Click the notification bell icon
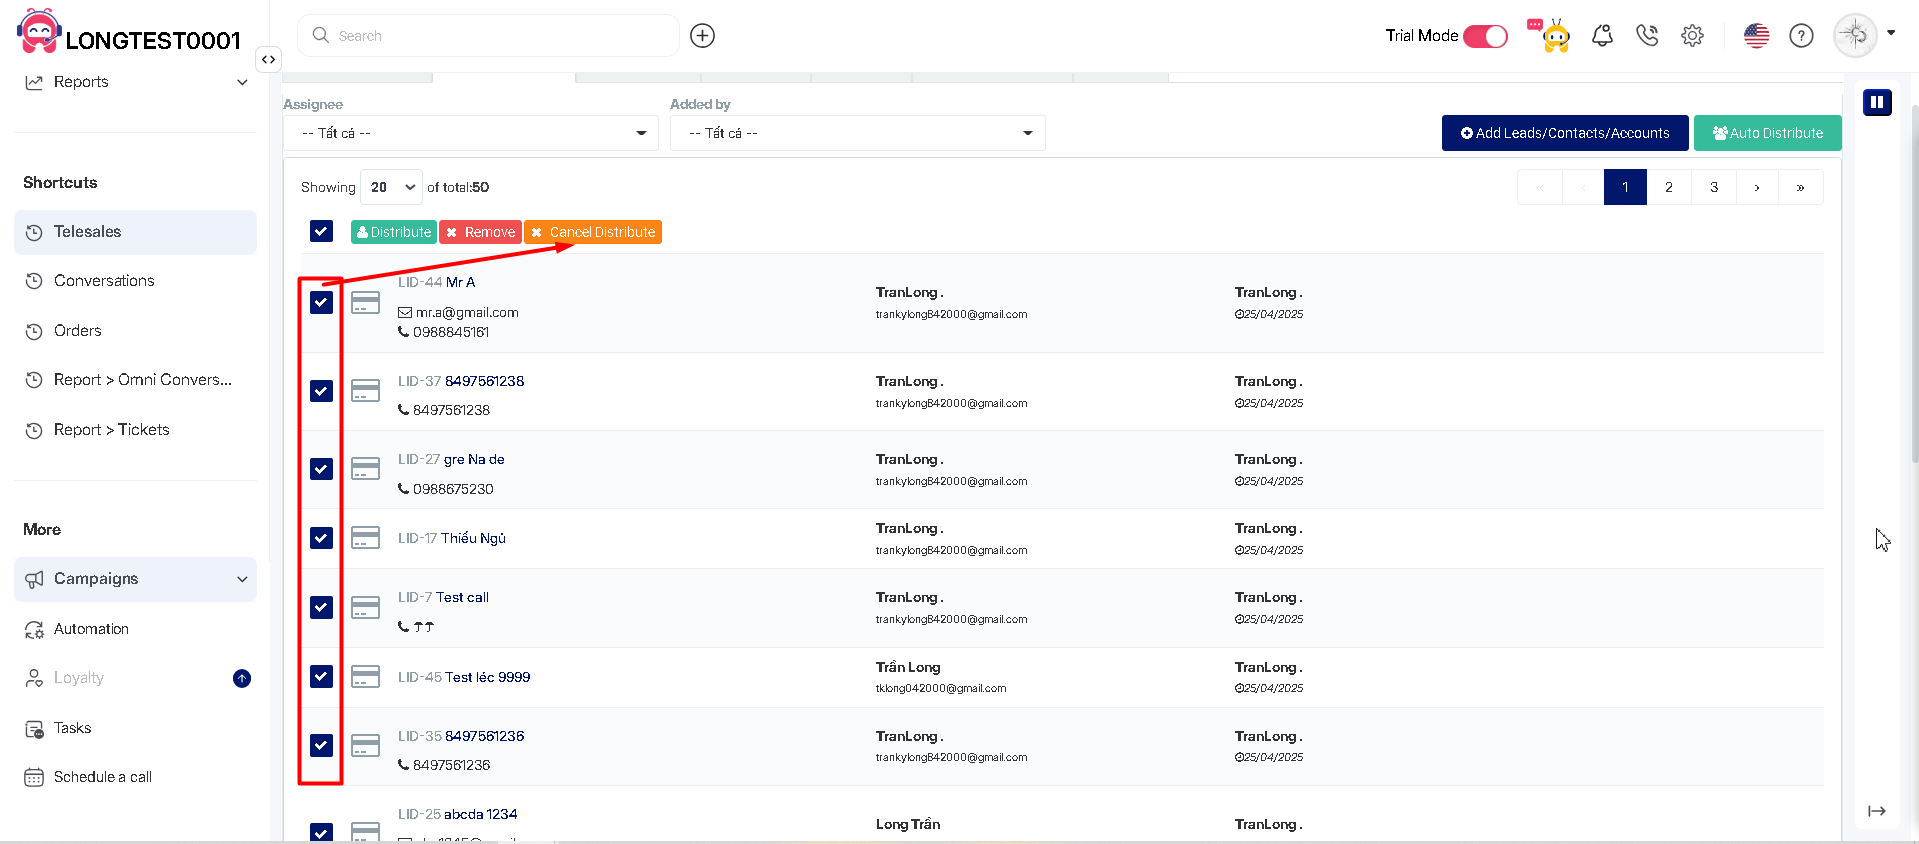Image resolution: width=1919 pixels, height=844 pixels. coord(1602,36)
